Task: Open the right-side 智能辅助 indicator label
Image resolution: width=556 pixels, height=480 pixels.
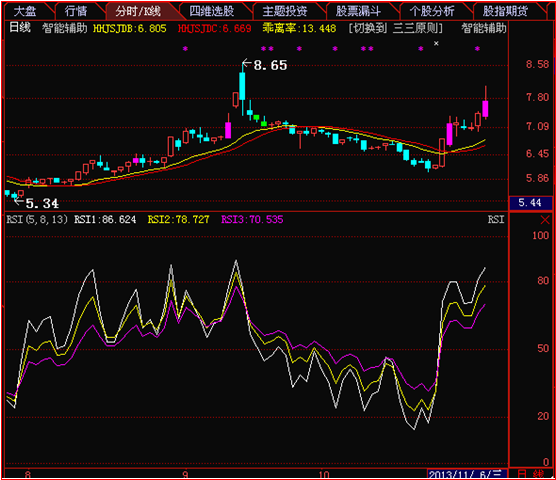Action: point(484,28)
